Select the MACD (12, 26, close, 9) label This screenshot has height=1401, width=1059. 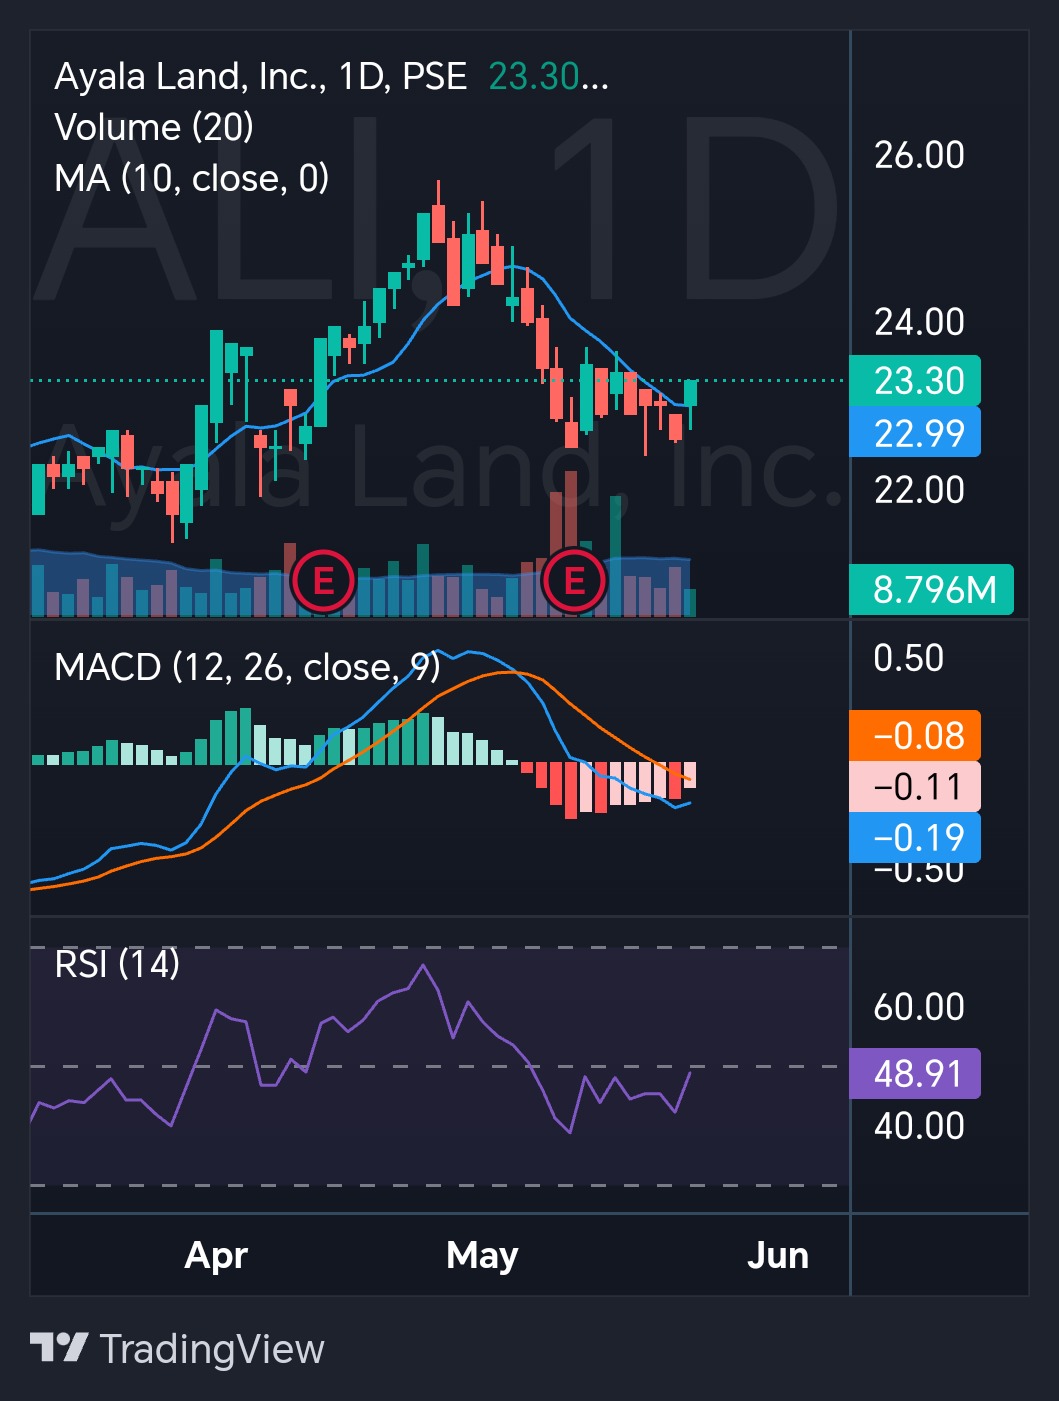pos(247,666)
